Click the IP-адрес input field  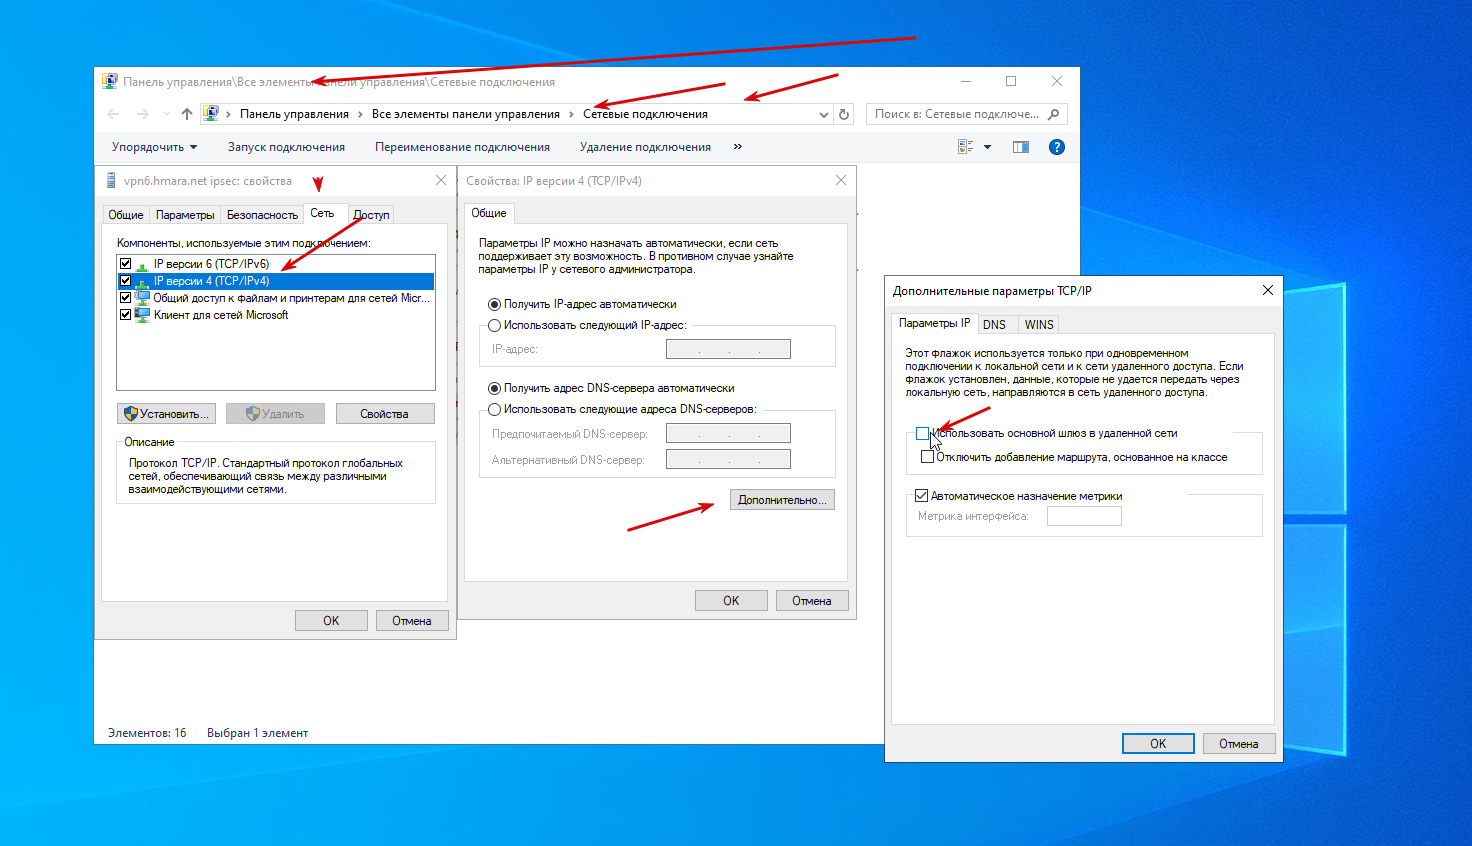tap(728, 349)
